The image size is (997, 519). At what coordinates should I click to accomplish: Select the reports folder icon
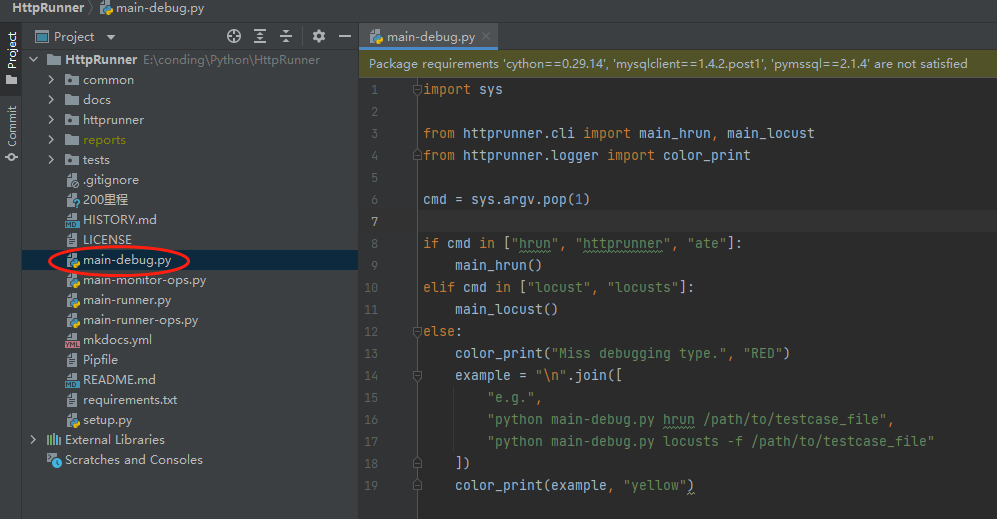[x=72, y=140]
